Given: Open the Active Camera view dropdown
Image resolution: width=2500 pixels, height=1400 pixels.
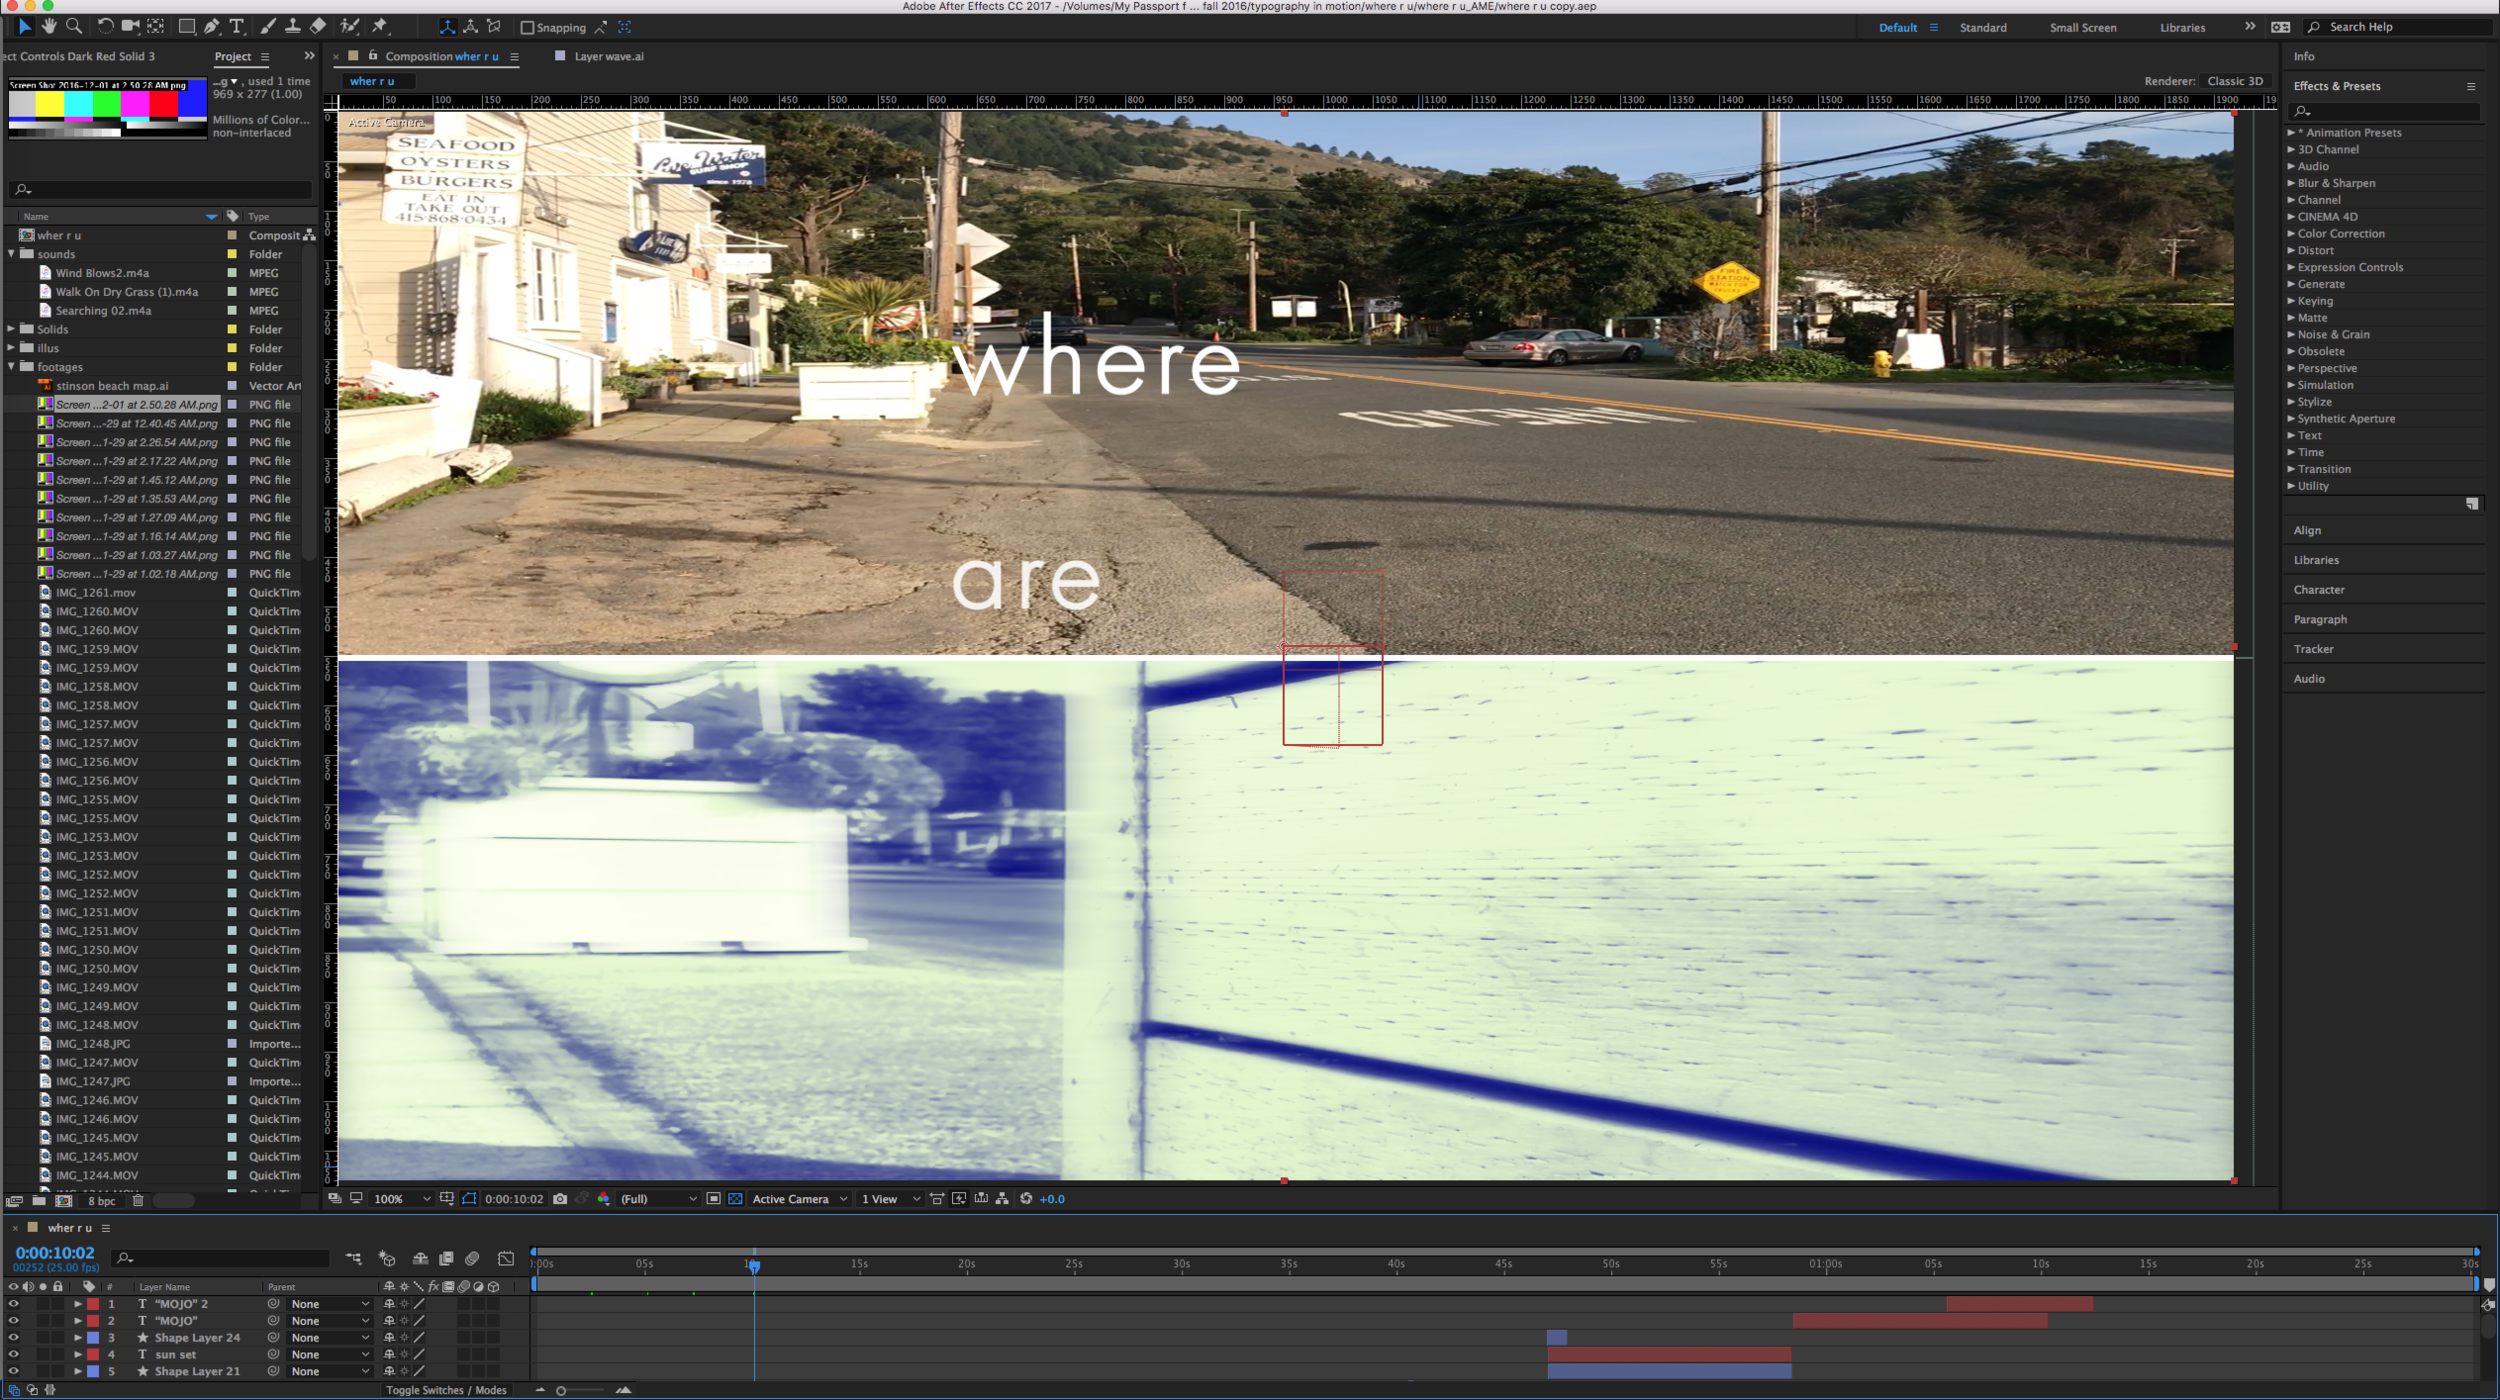Looking at the screenshot, I should (x=799, y=1199).
